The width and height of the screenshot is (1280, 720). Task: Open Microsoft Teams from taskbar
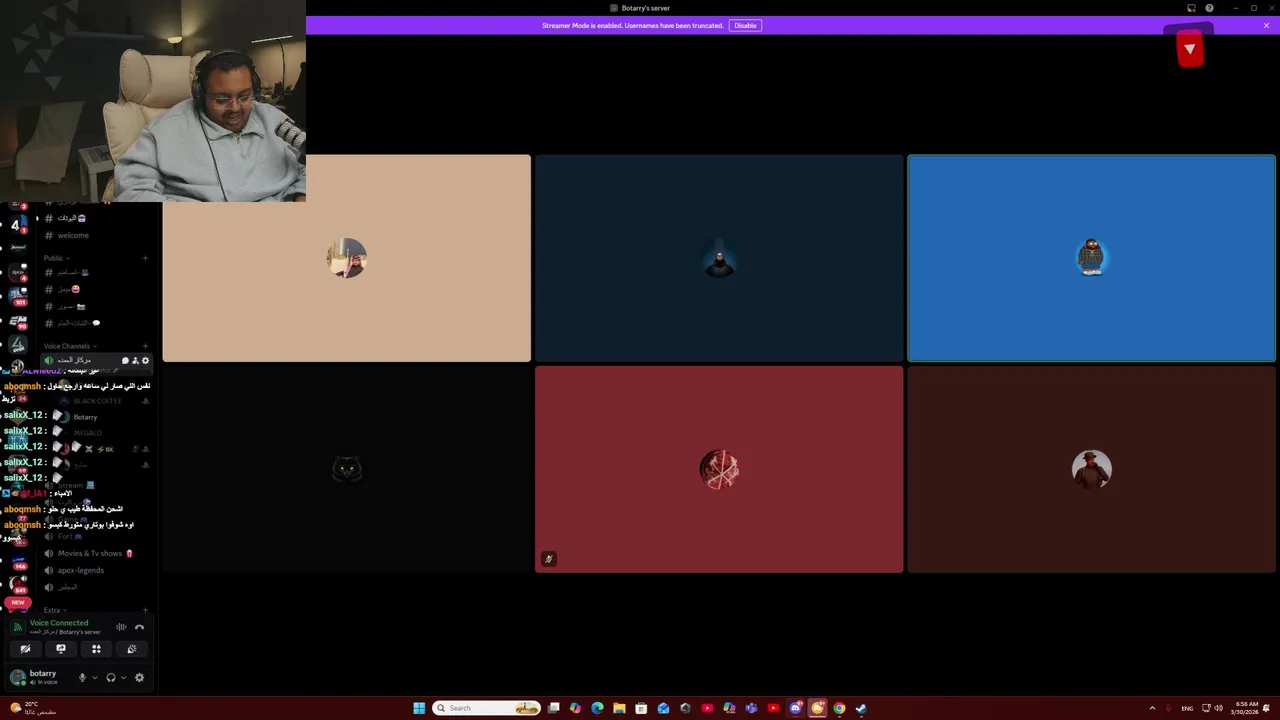(x=751, y=708)
